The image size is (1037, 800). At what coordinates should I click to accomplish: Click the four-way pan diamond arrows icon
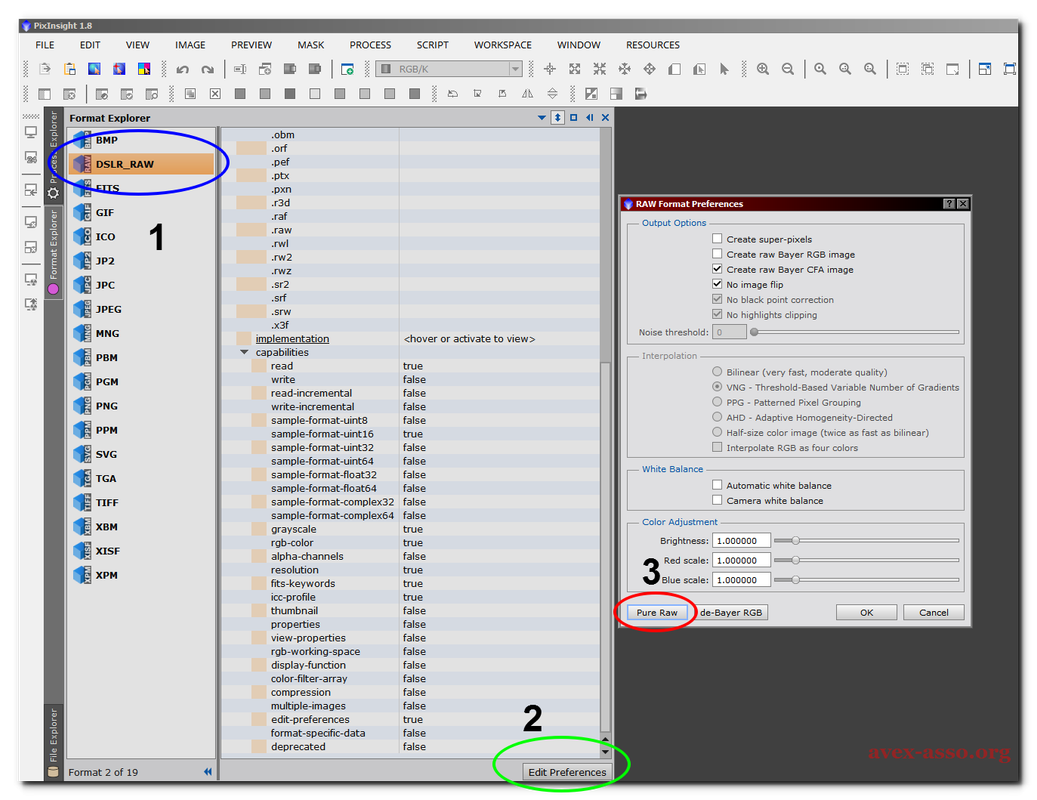point(649,69)
